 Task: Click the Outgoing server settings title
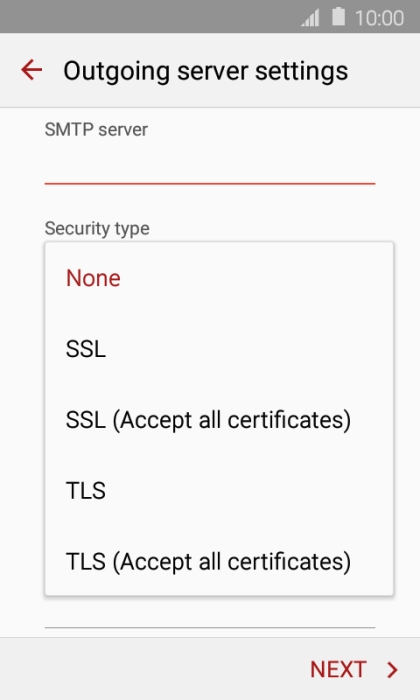click(x=205, y=71)
